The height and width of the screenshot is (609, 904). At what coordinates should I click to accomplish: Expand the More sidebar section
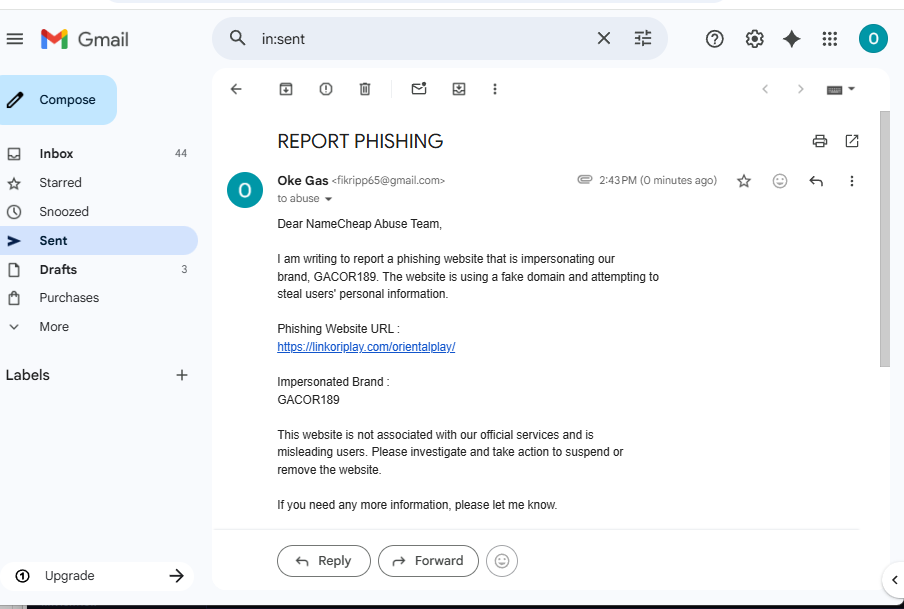(x=98, y=326)
